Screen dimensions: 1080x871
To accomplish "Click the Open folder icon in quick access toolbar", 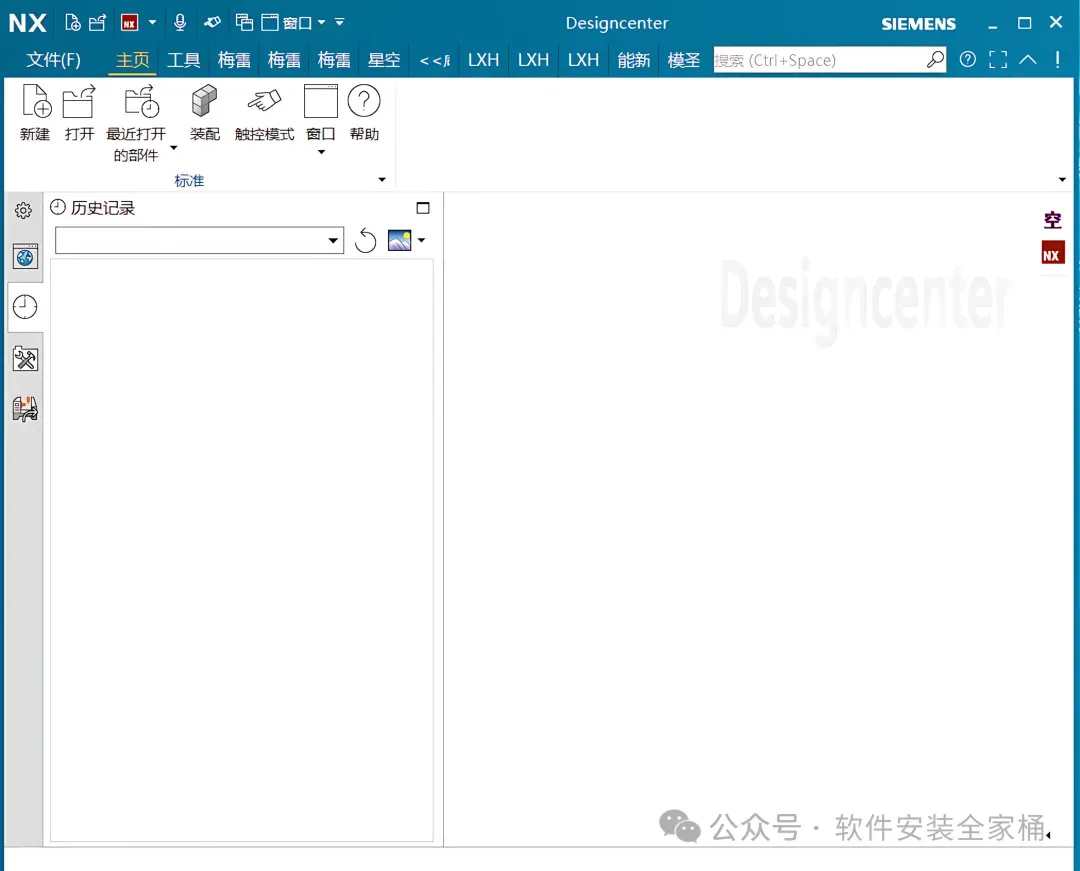I will 98,23.
